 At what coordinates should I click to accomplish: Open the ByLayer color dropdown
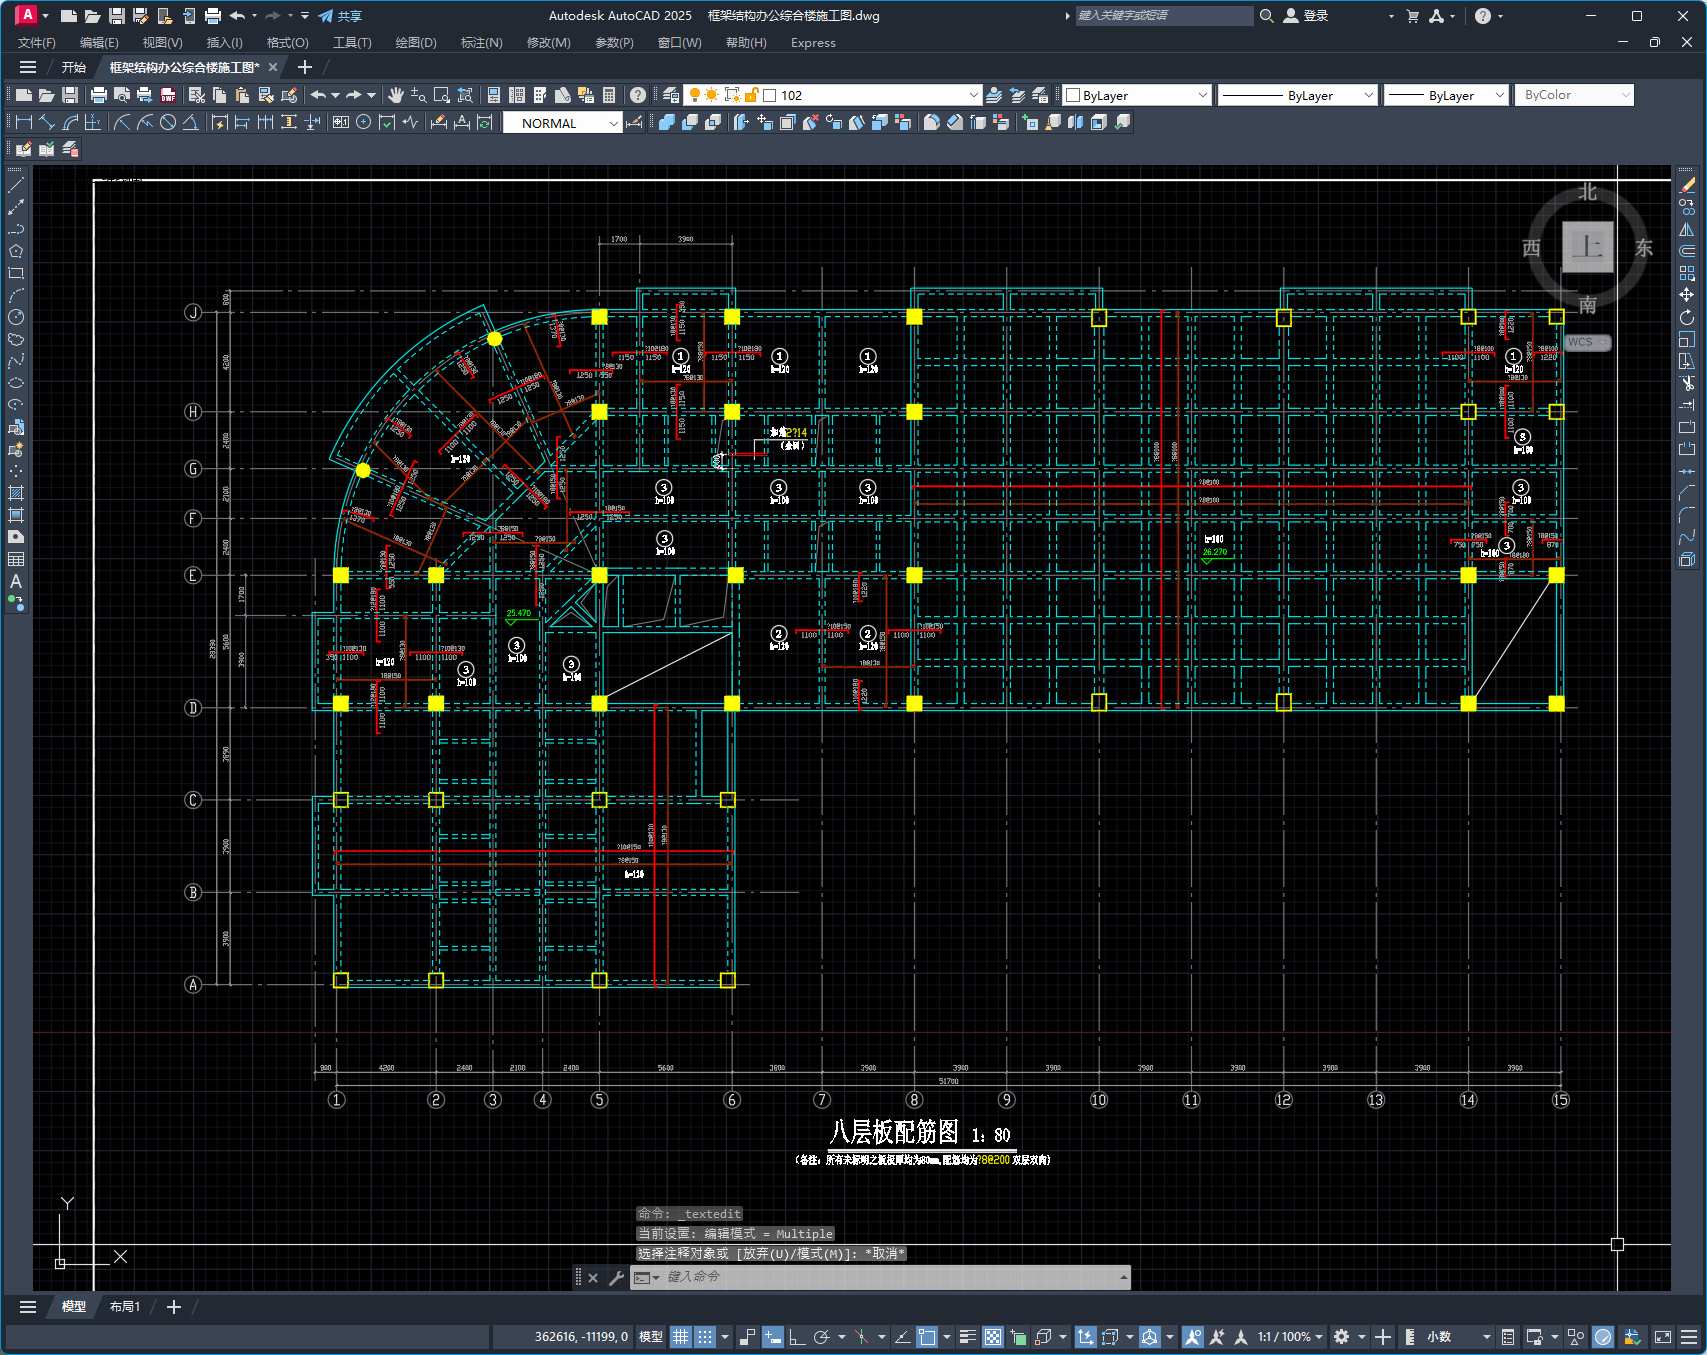coord(1137,95)
